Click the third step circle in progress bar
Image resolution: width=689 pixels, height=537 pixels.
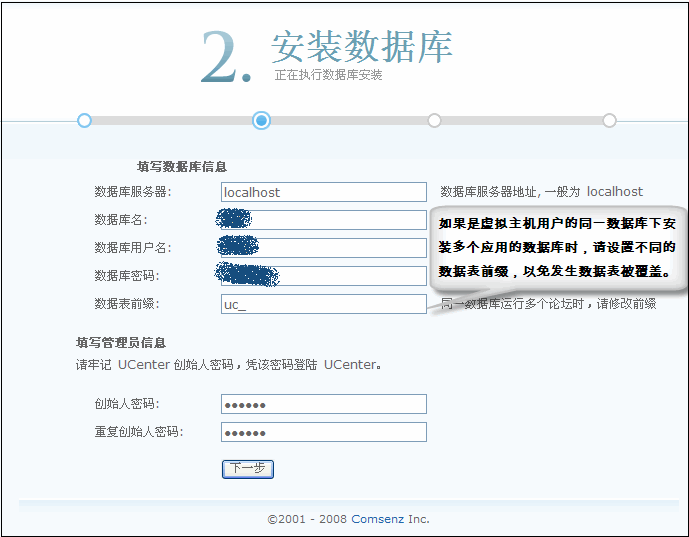434,120
